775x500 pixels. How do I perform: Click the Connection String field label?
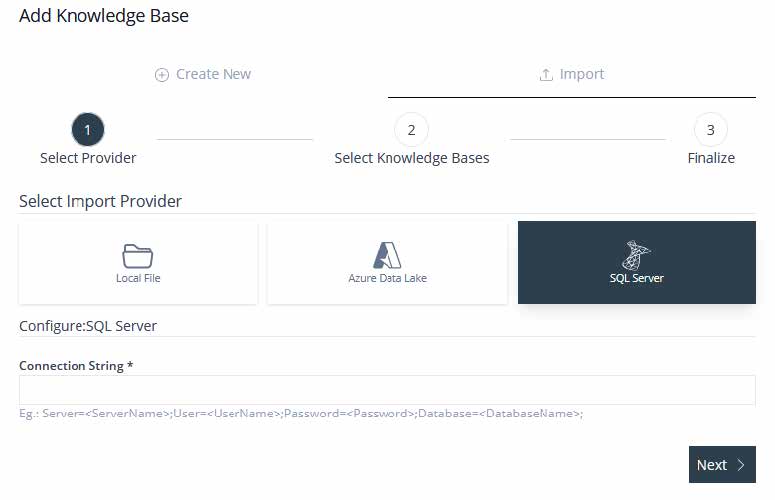tap(76, 366)
